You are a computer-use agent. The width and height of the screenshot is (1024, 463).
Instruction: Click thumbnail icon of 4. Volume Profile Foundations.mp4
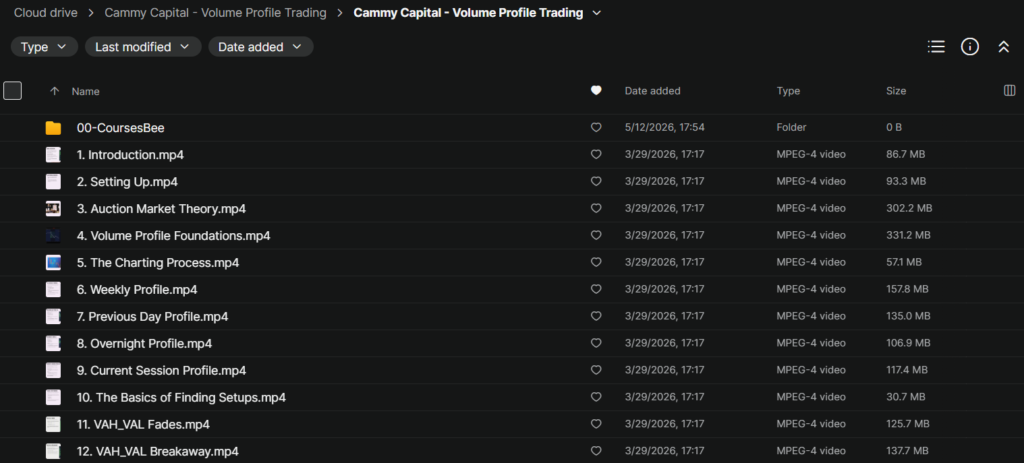[x=54, y=236]
